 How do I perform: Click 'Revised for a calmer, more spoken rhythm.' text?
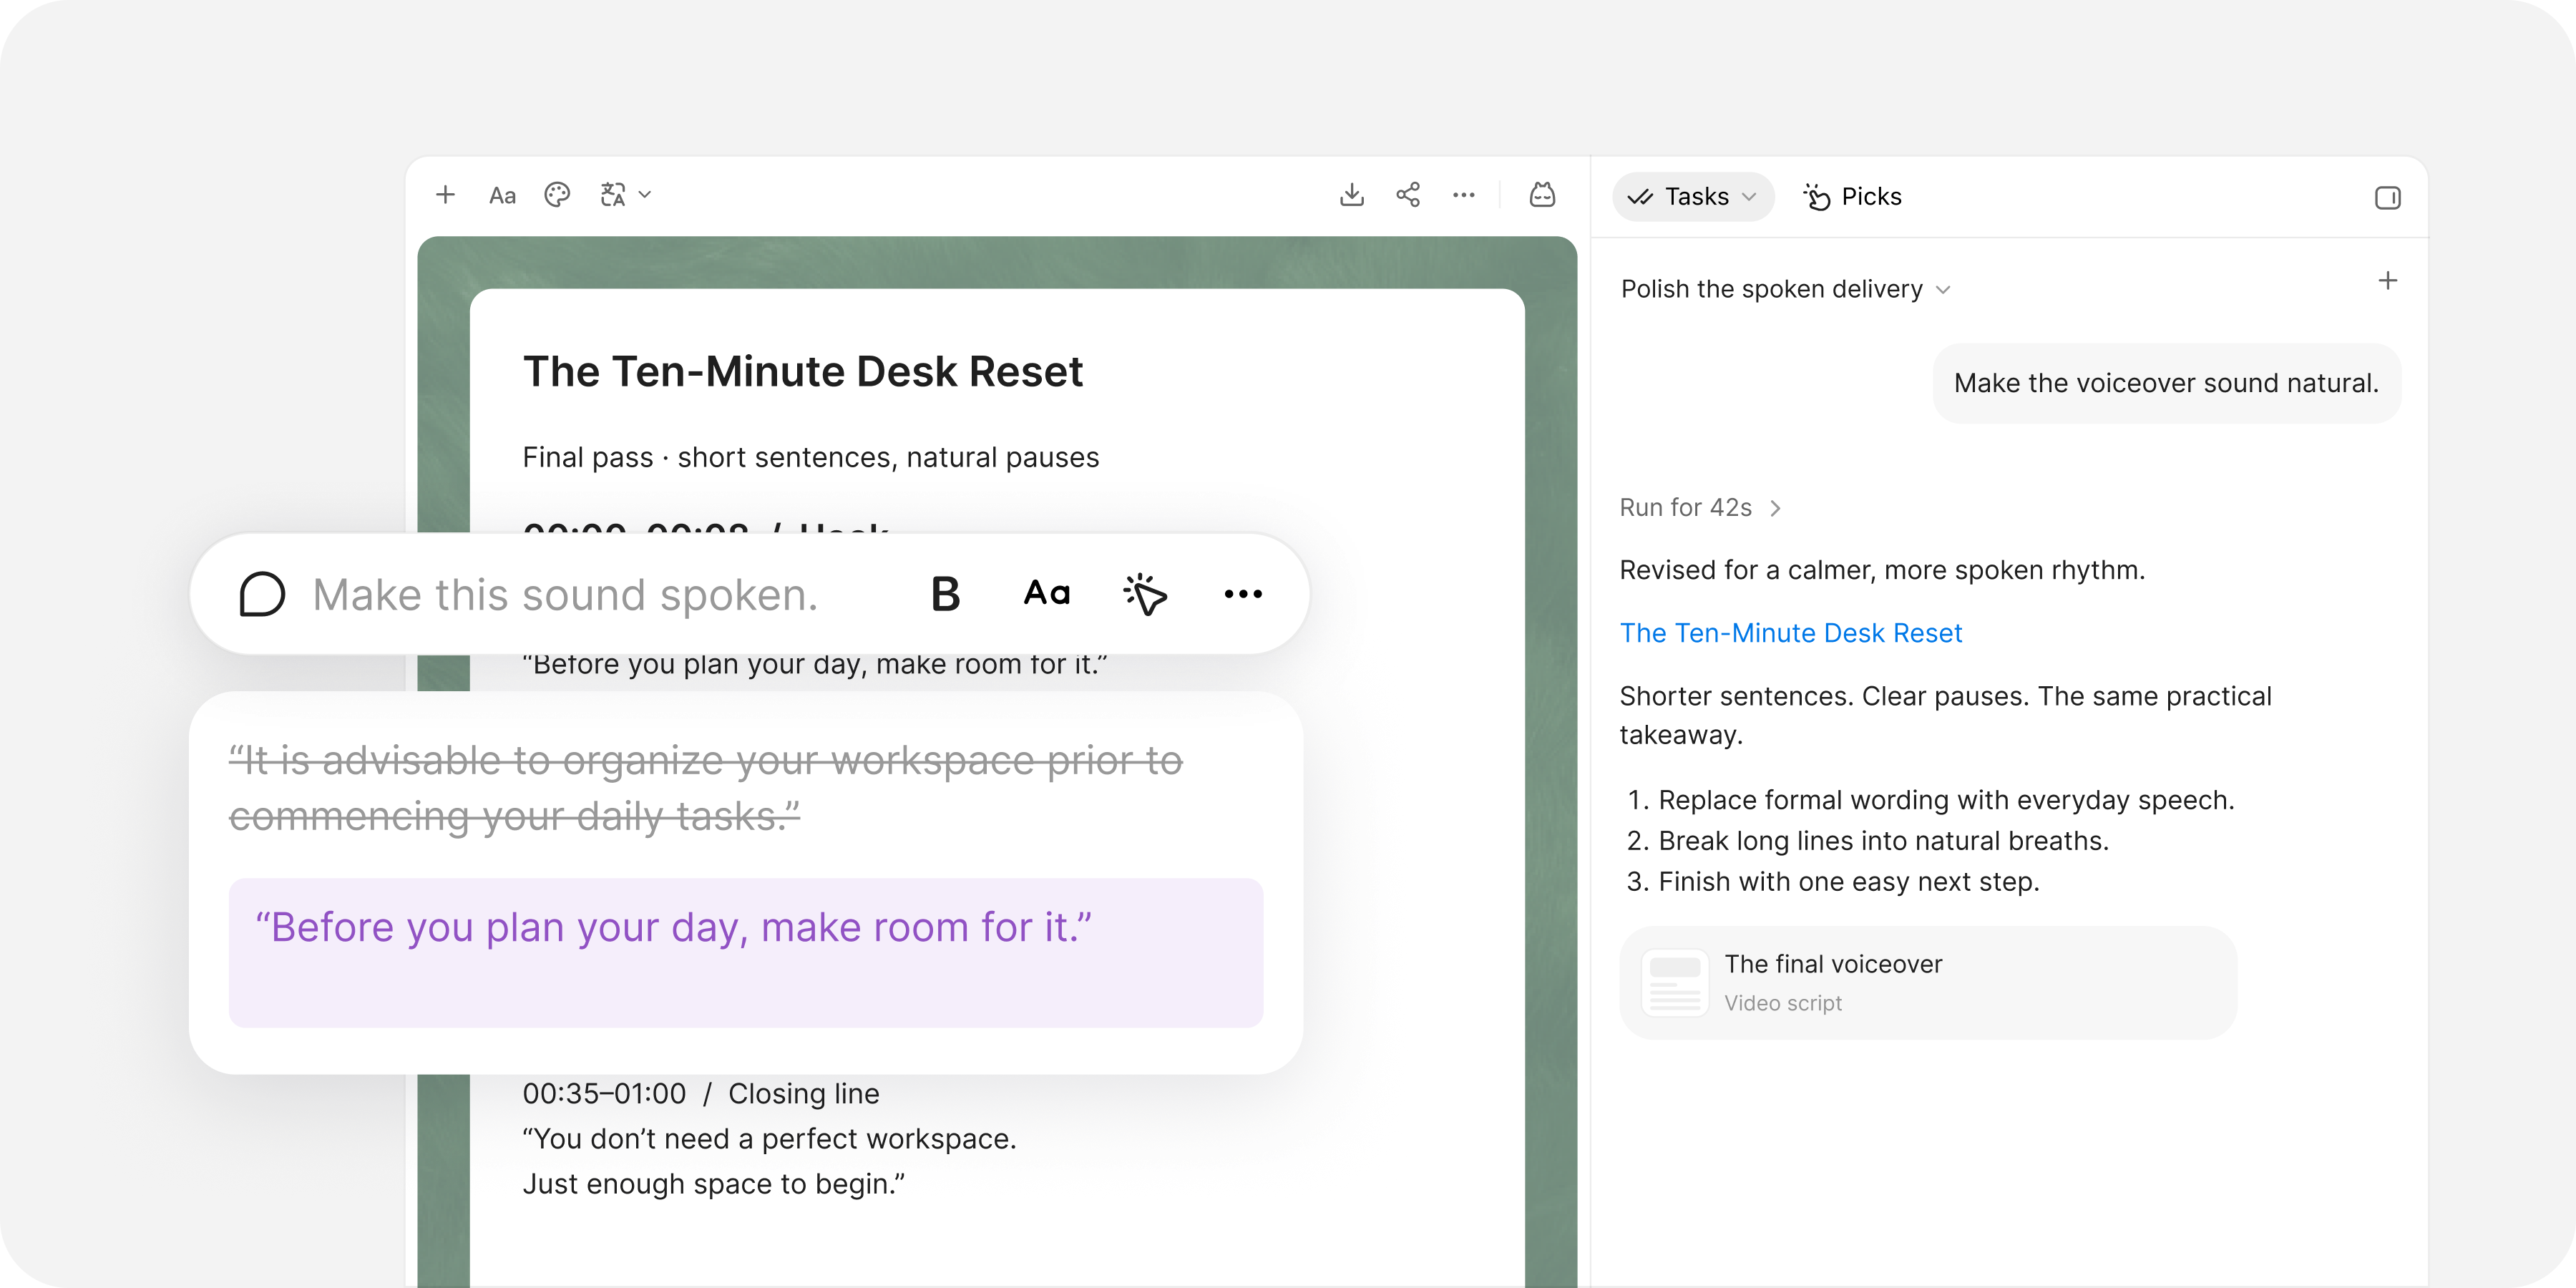click(x=1883, y=570)
